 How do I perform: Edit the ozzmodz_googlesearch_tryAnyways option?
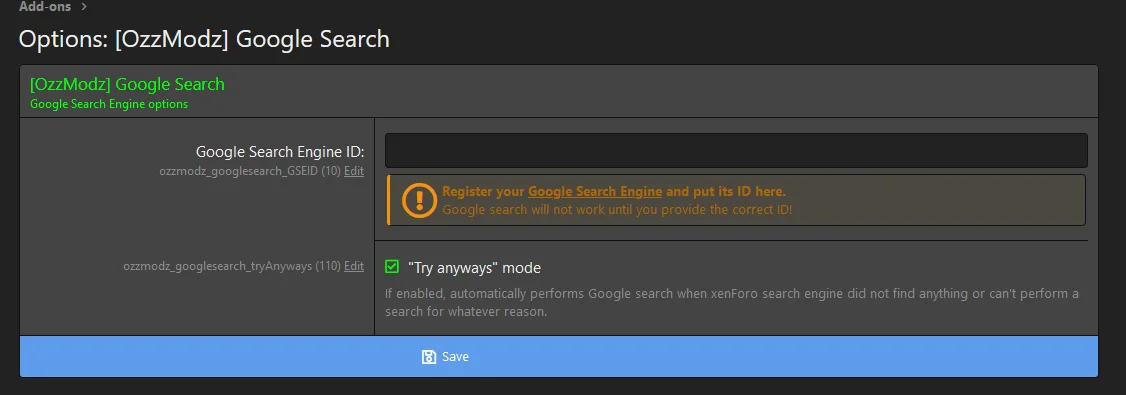tap(353, 266)
